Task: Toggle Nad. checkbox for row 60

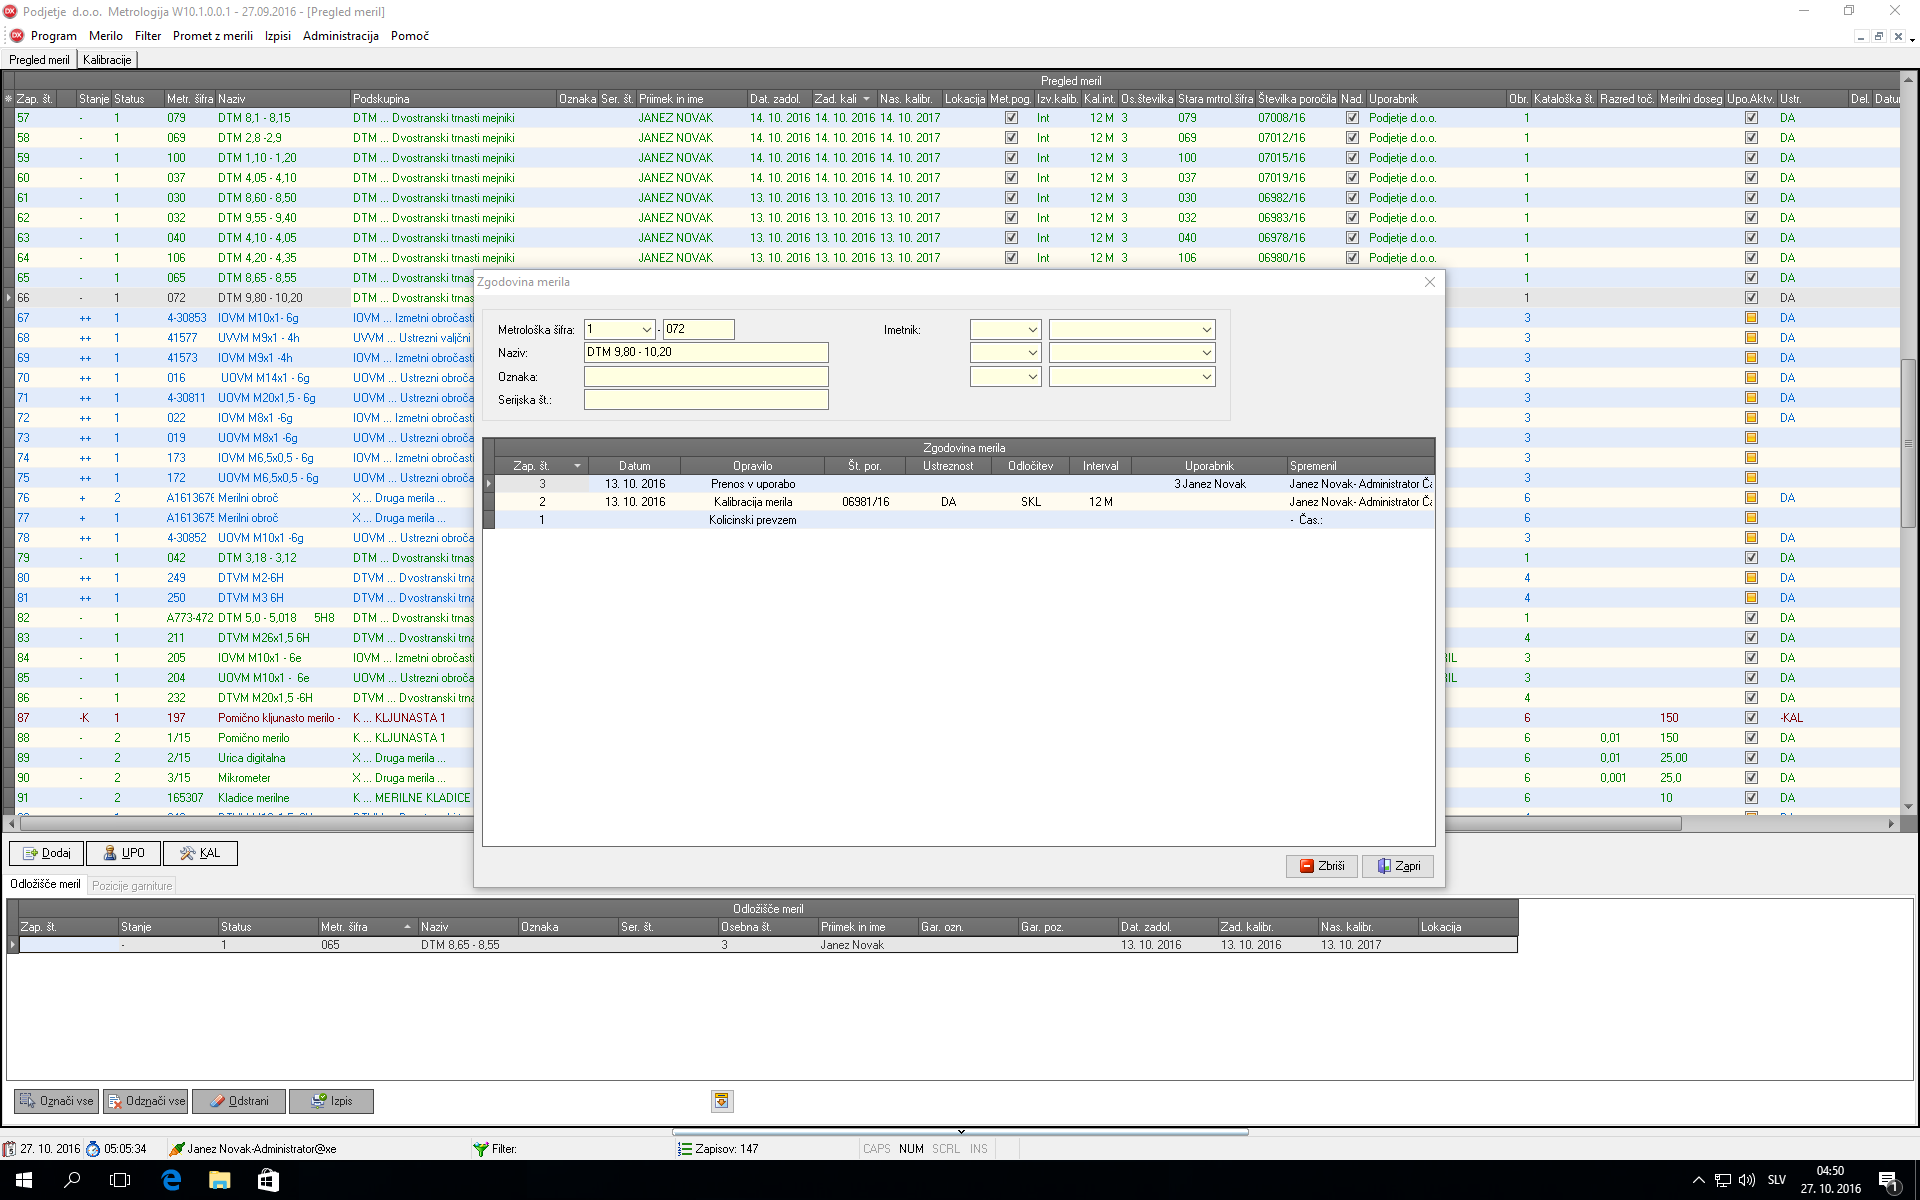Action: [1352, 178]
